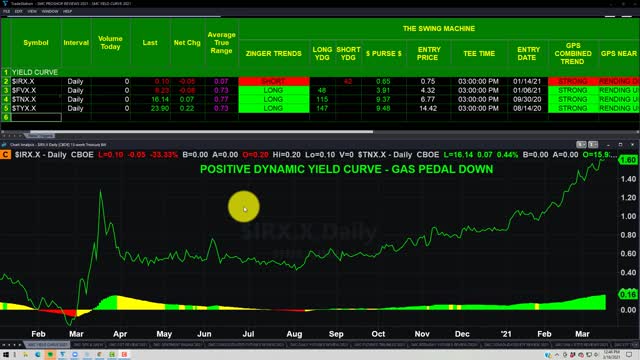Click the Average True Range column header
The image size is (640, 360).
pos(221,43)
